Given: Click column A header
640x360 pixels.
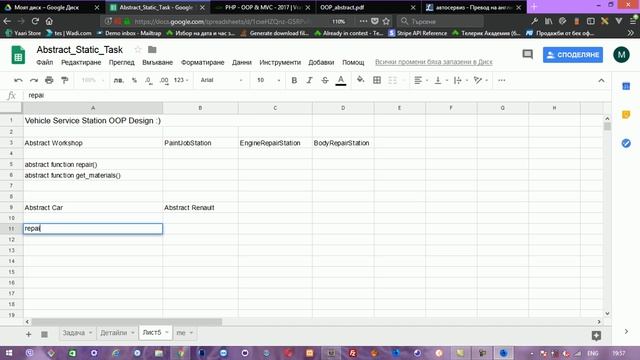Looking at the screenshot, I should point(93,108).
